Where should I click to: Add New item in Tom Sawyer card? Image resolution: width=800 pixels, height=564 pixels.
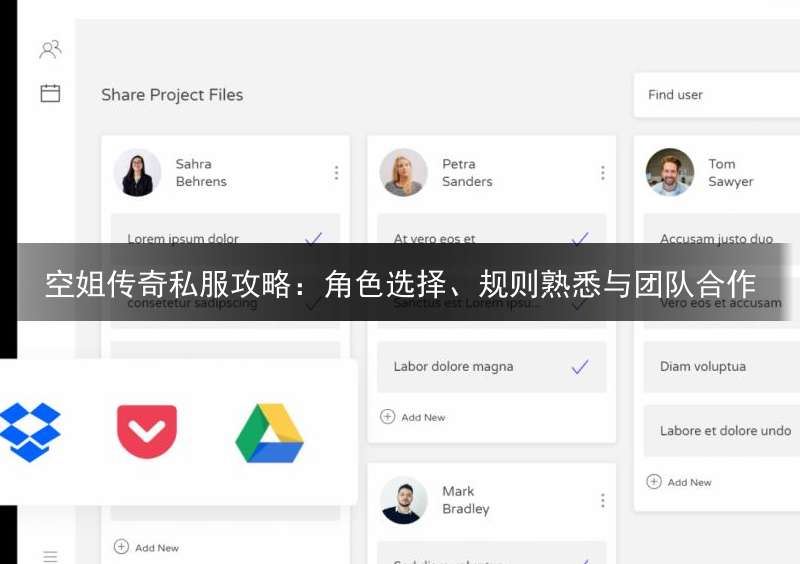click(x=679, y=482)
